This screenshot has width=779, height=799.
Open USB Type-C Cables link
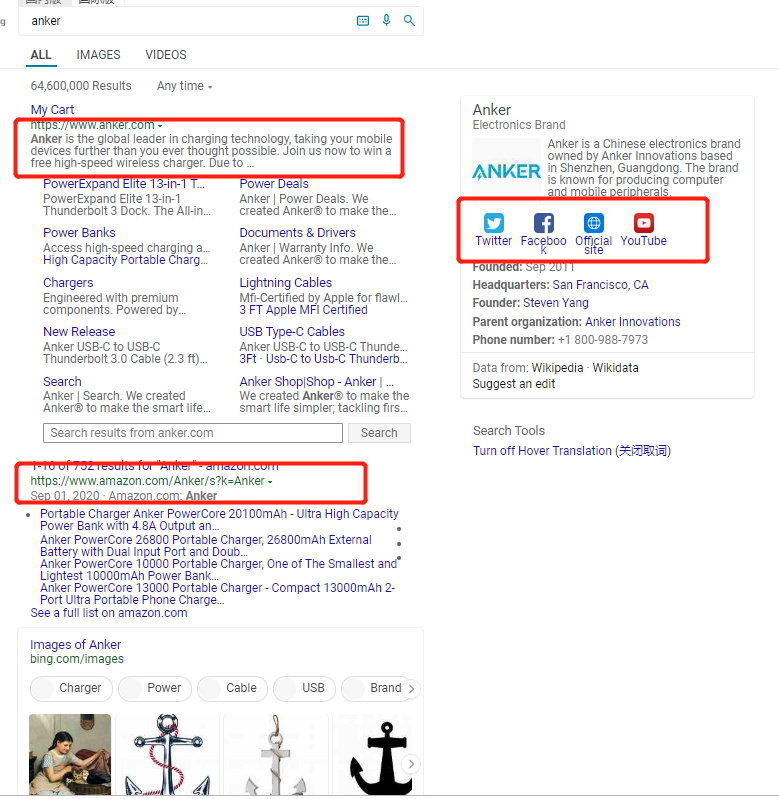(x=292, y=332)
